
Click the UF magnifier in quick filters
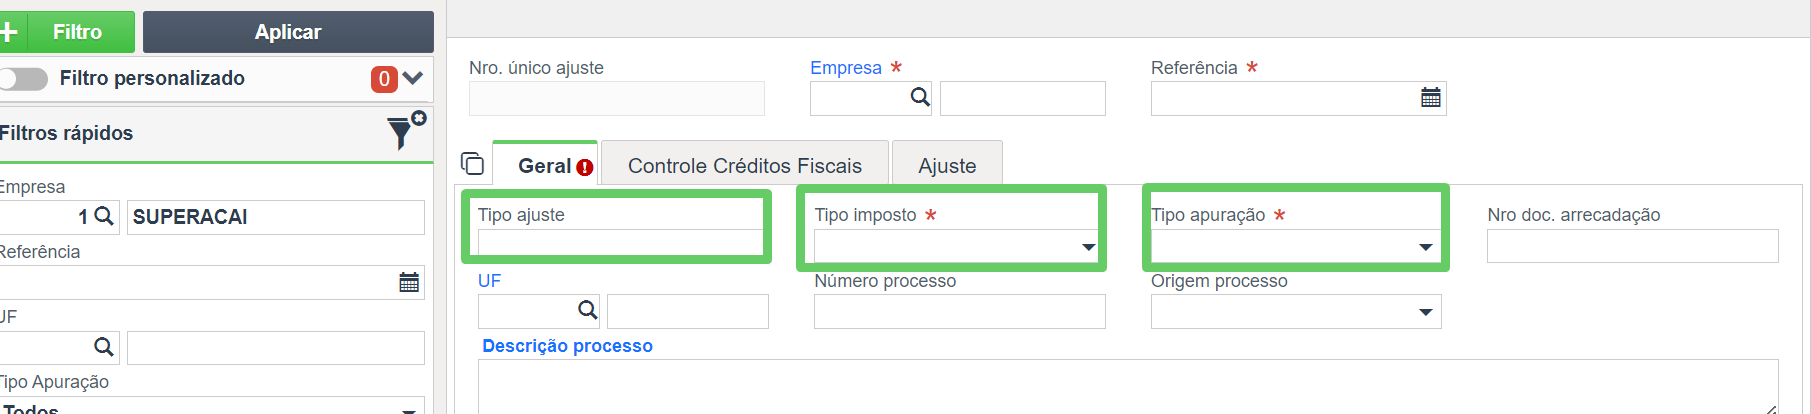(103, 347)
